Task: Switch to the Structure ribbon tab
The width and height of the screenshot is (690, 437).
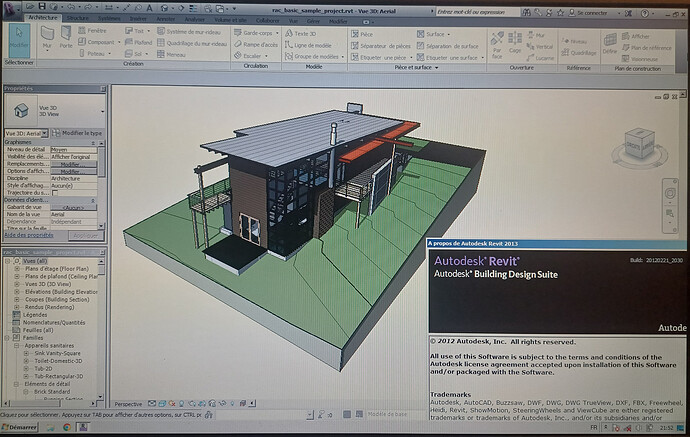Action: pyautogui.click(x=77, y=18)
